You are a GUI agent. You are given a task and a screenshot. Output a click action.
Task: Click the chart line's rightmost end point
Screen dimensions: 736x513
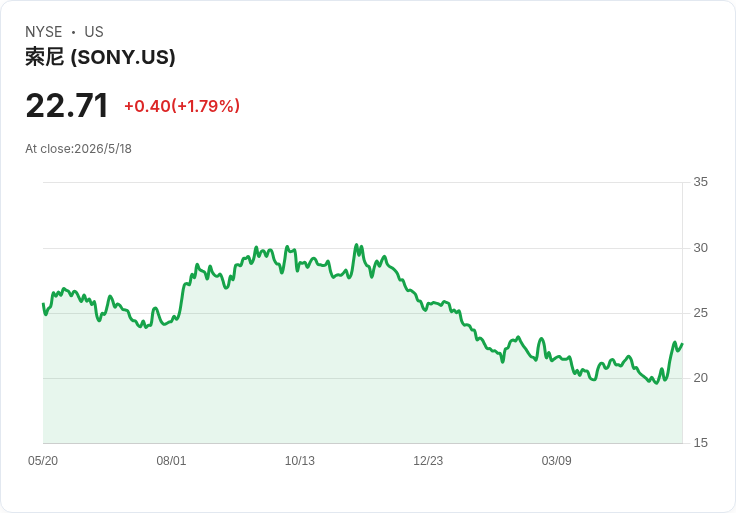click(x=682, y=344)
